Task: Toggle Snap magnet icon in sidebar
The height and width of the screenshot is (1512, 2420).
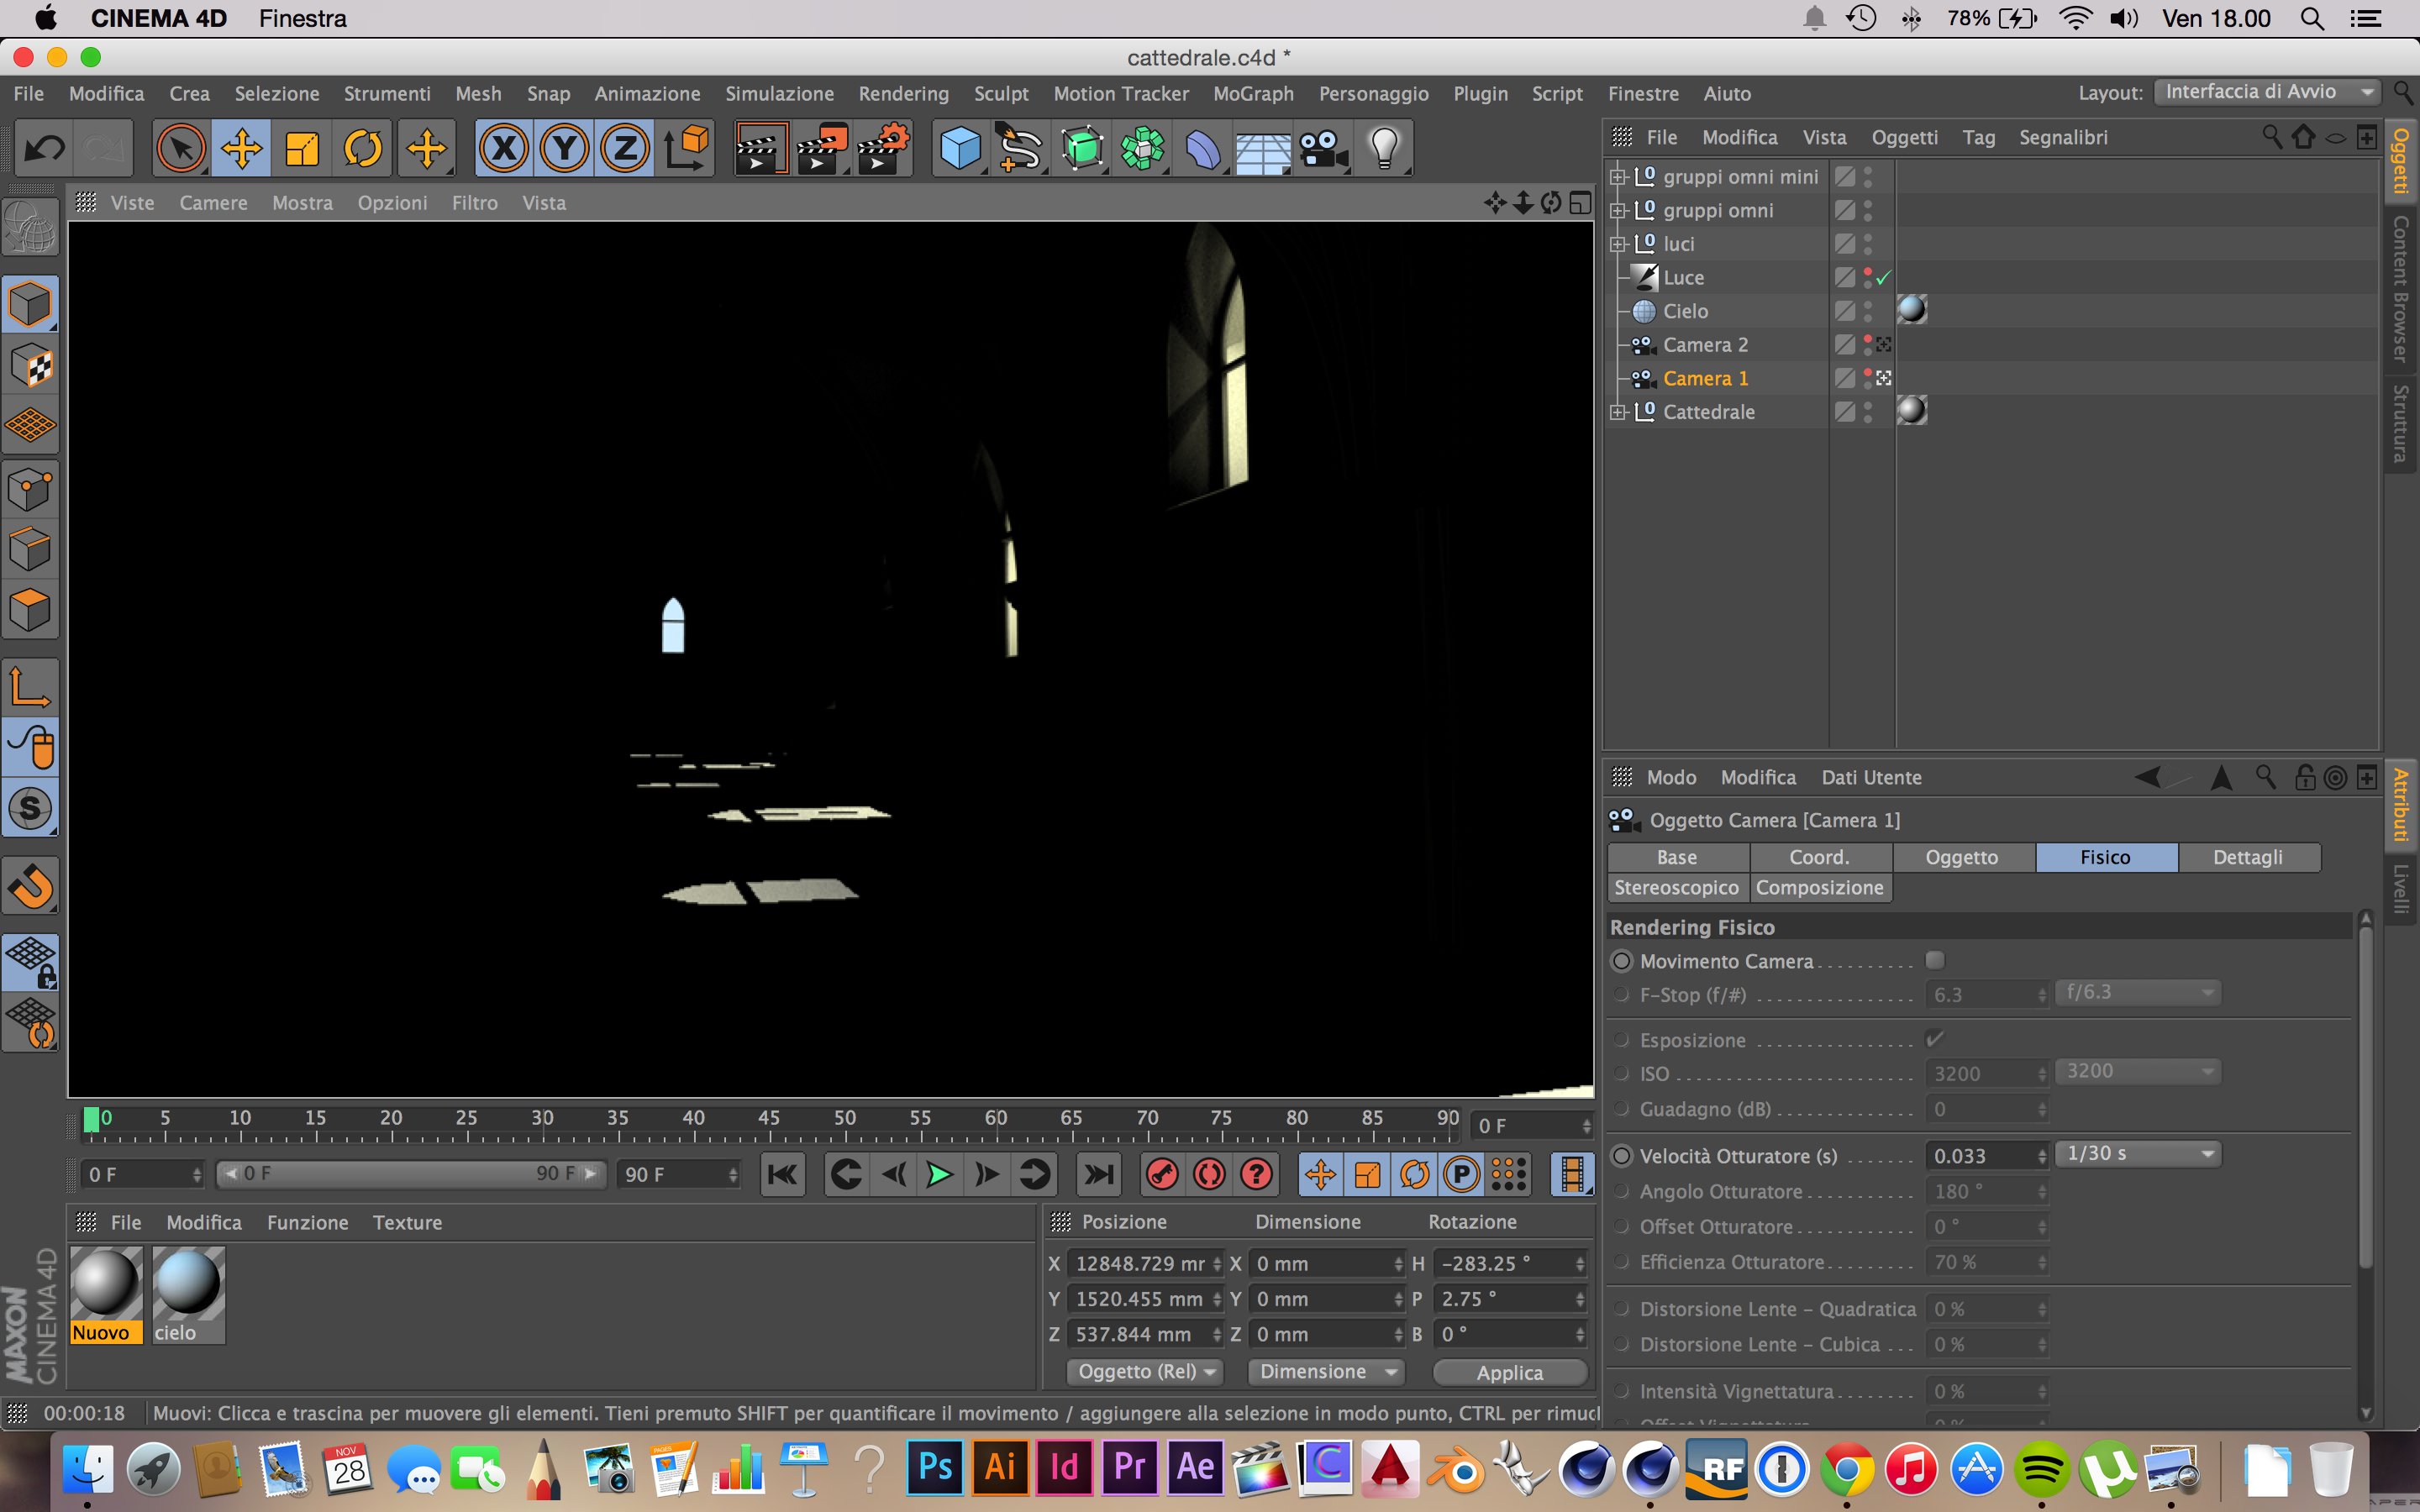Action: pos(30,886)
